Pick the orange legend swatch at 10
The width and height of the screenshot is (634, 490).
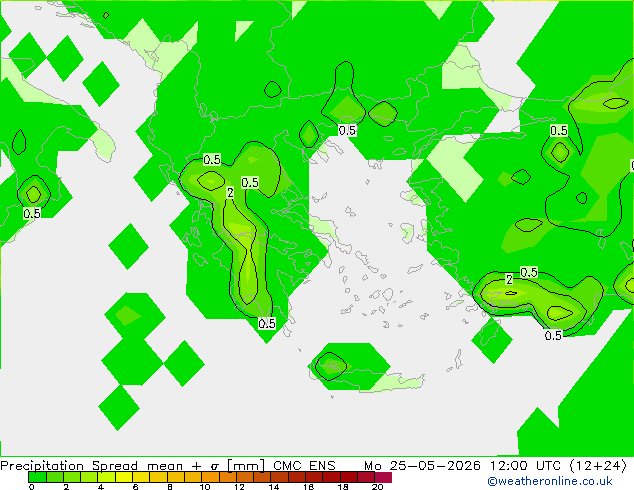coord(210,477)
